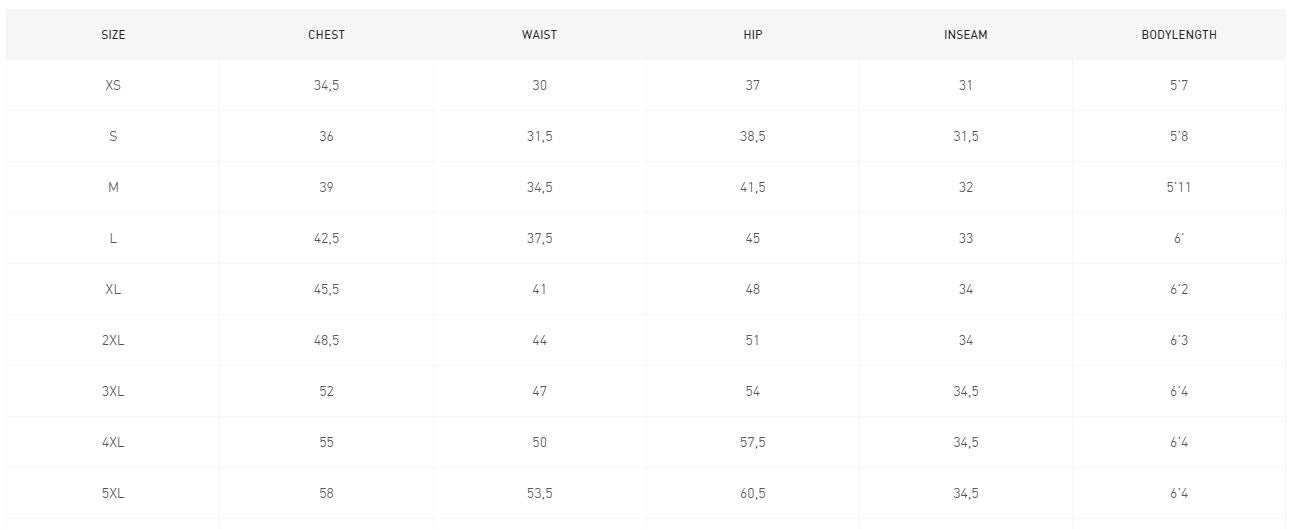Image resolution: width=1295 pixels, height=529 pixels.
Task: Select the L size row label
Action: (x=113, y=239)
